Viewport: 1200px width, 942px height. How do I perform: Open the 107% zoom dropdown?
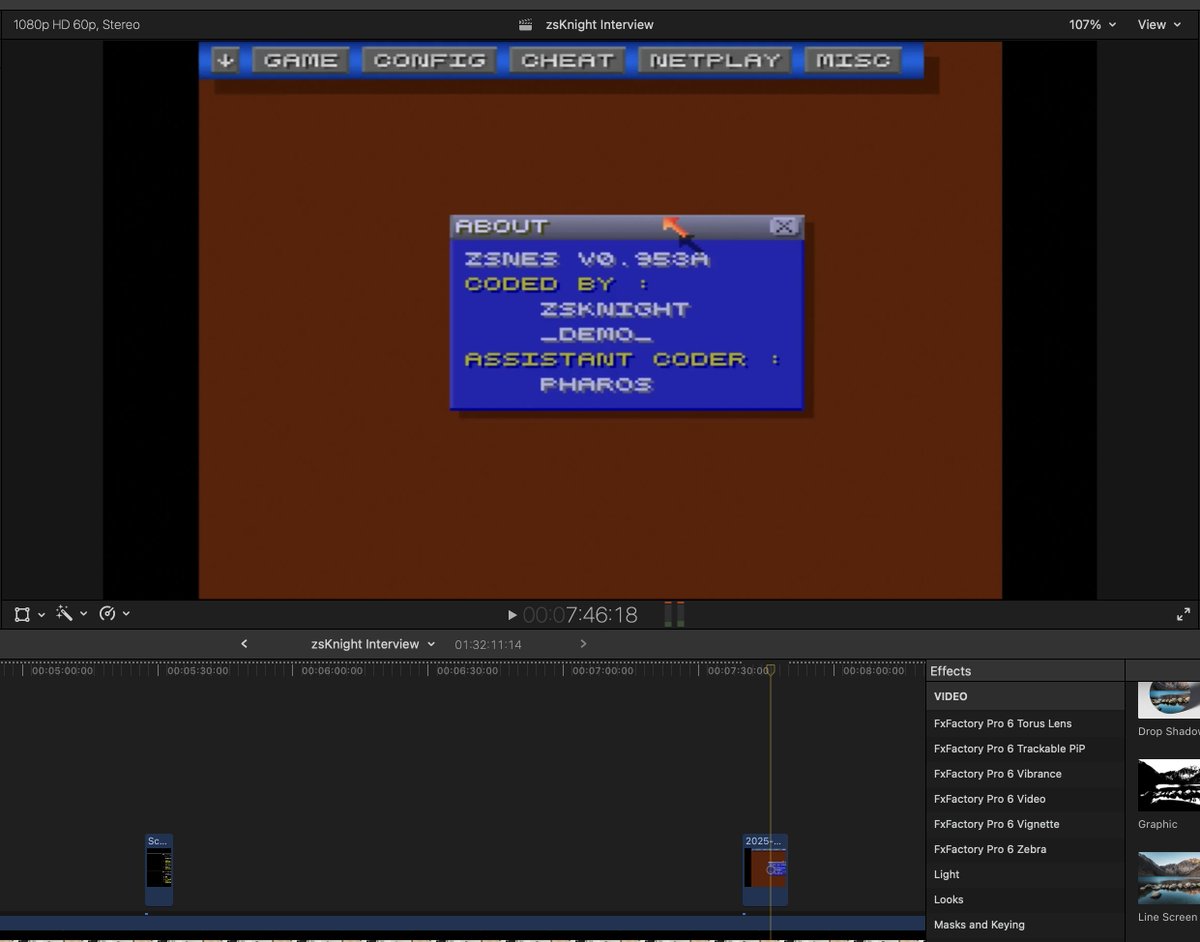[1092, 24]
